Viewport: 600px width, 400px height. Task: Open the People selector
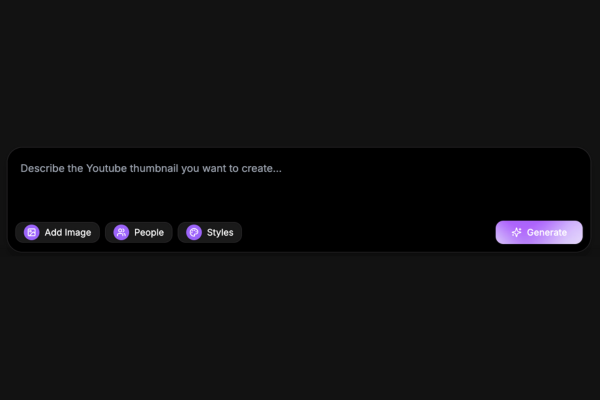point(139,232)
